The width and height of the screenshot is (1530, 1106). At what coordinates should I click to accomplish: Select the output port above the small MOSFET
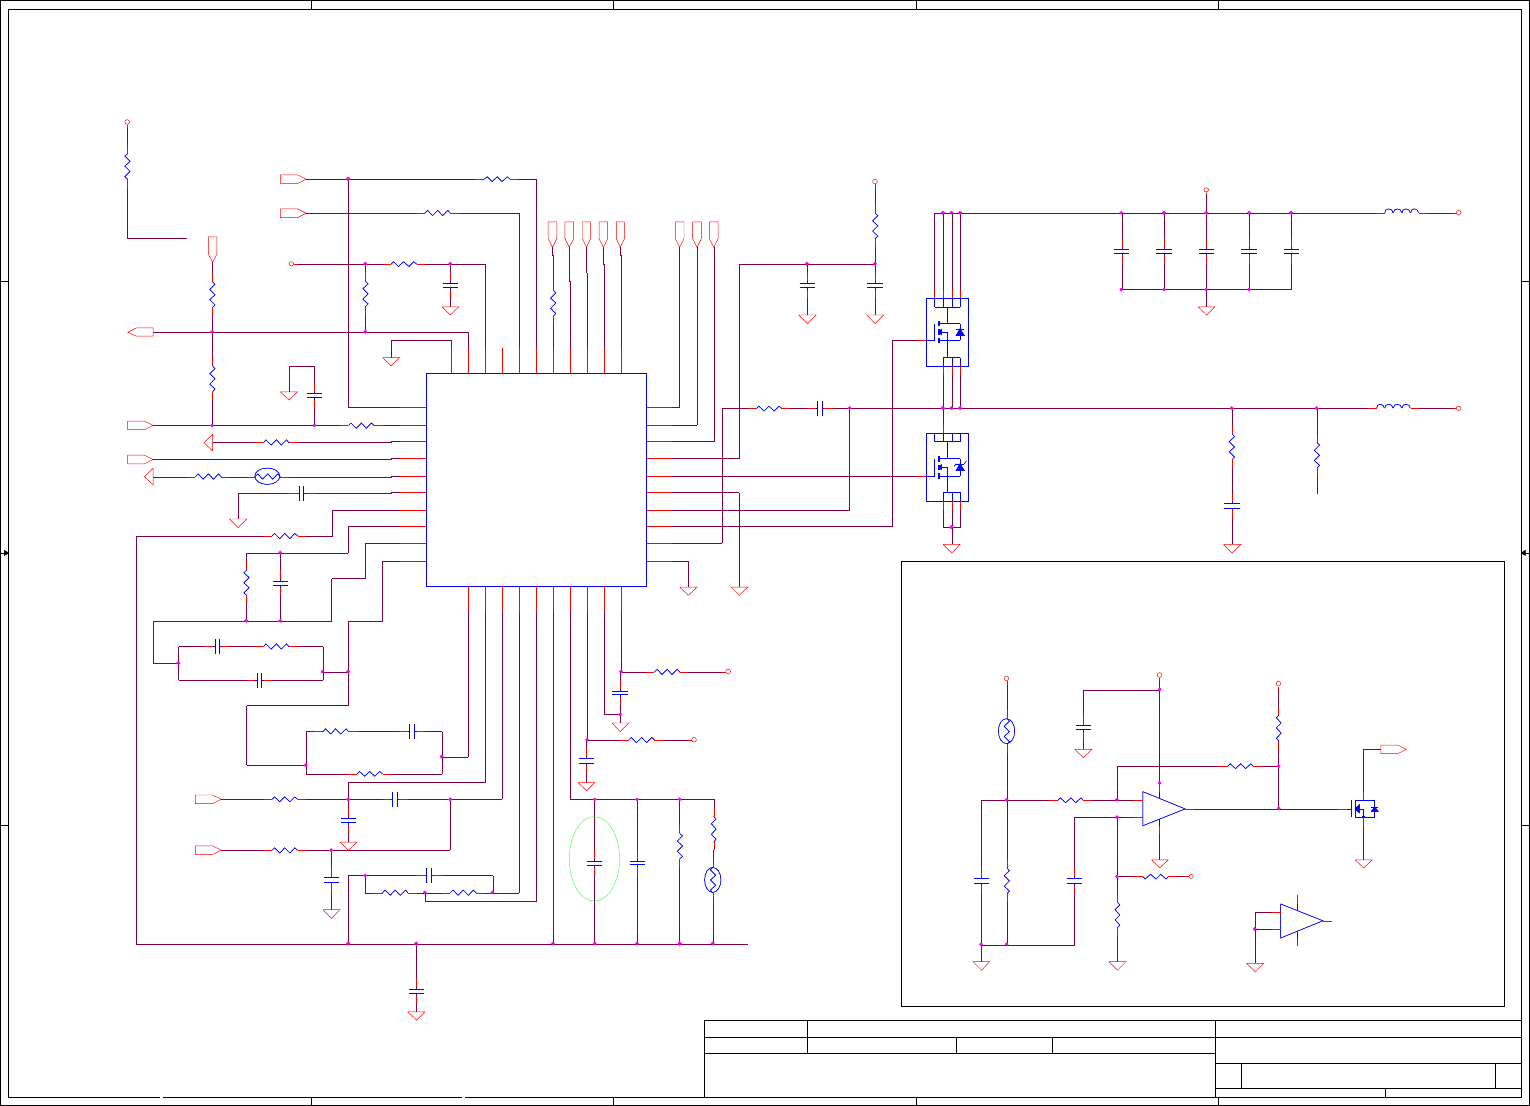(1393, 749)
